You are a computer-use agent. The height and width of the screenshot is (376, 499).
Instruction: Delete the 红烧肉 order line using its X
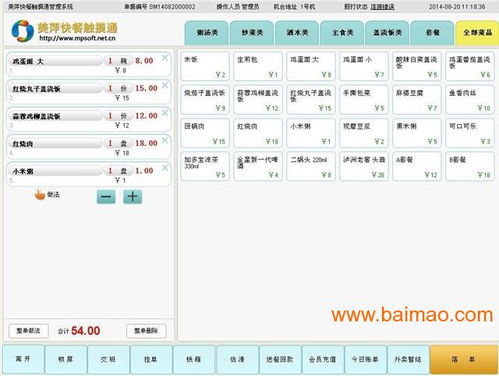165,141
